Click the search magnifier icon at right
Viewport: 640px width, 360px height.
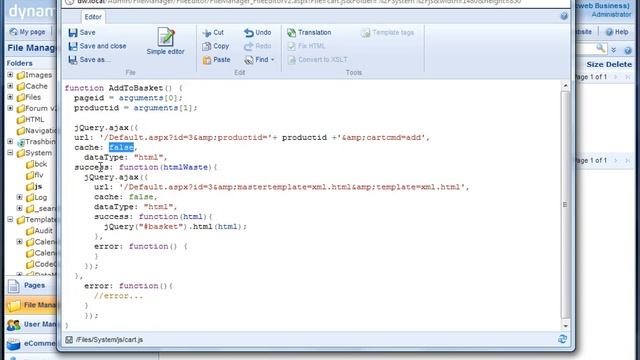click(600, 48)
